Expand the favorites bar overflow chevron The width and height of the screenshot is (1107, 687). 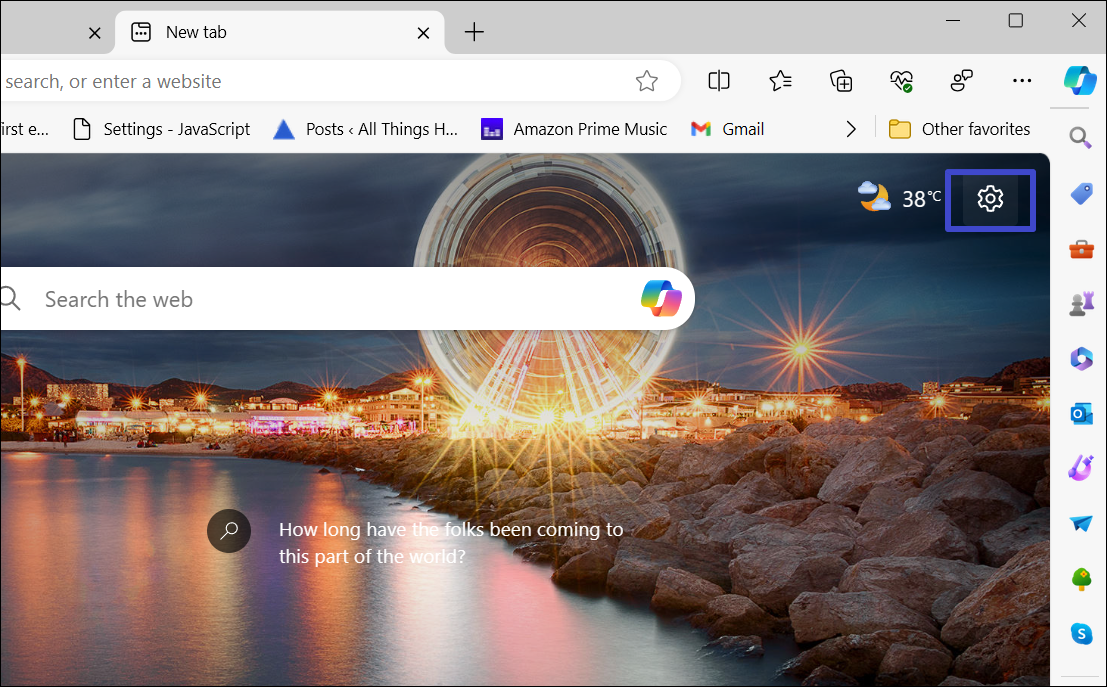coord(851,129)
